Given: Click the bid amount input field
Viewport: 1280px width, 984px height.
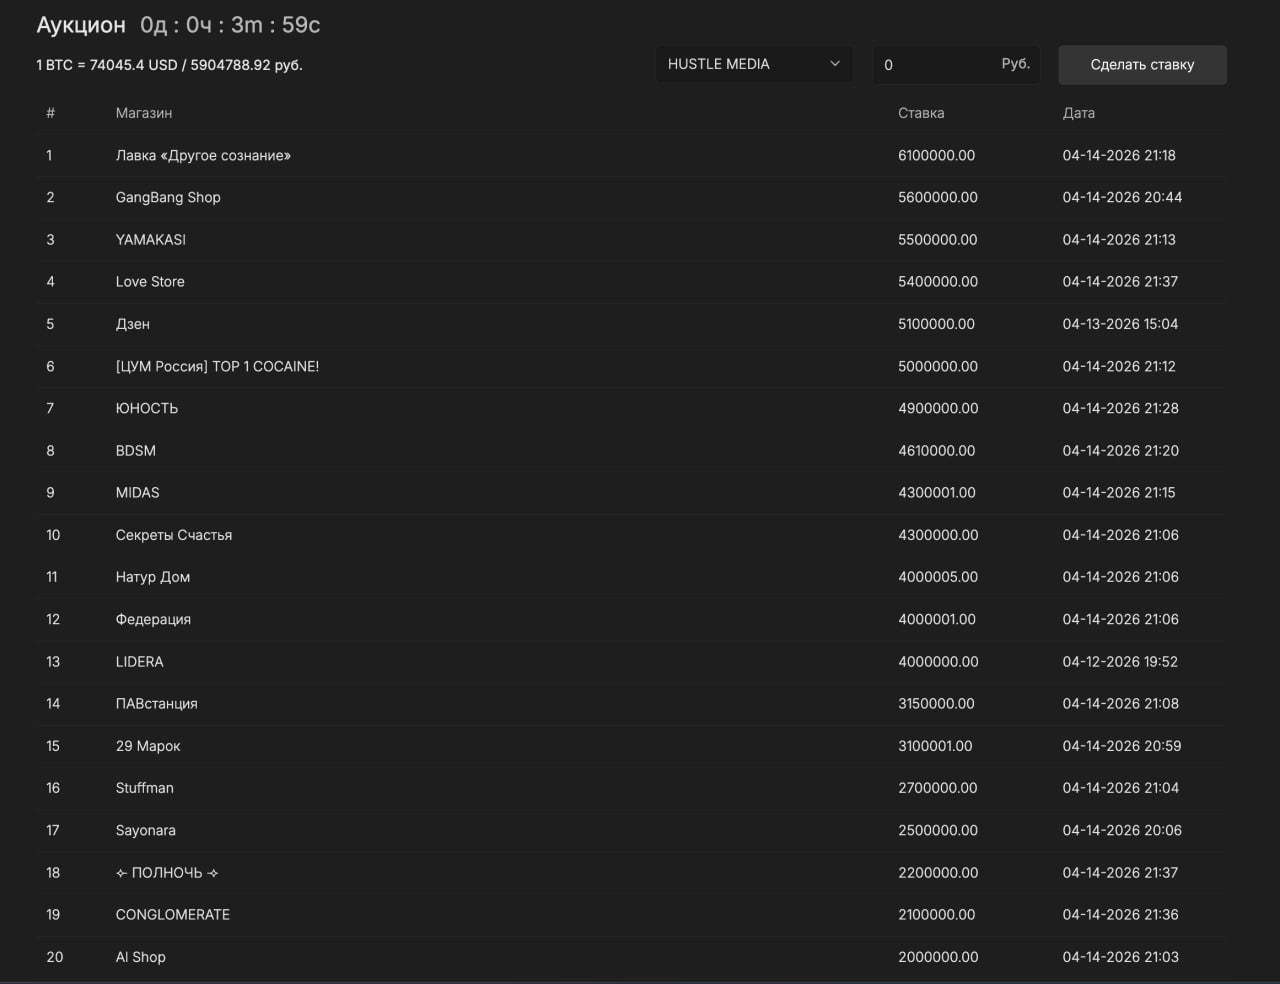Looking at the screenshot, I should pyautogui.click(x=935, y=64).
